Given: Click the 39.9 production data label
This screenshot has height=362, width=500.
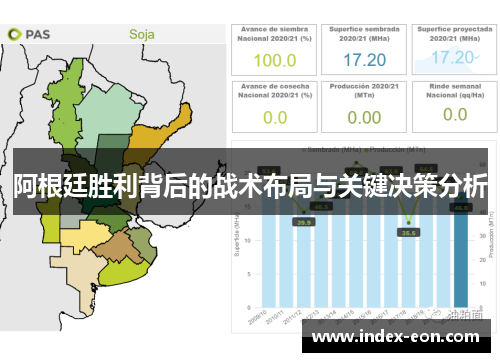Looking at the screenshot, I should 304,222.
